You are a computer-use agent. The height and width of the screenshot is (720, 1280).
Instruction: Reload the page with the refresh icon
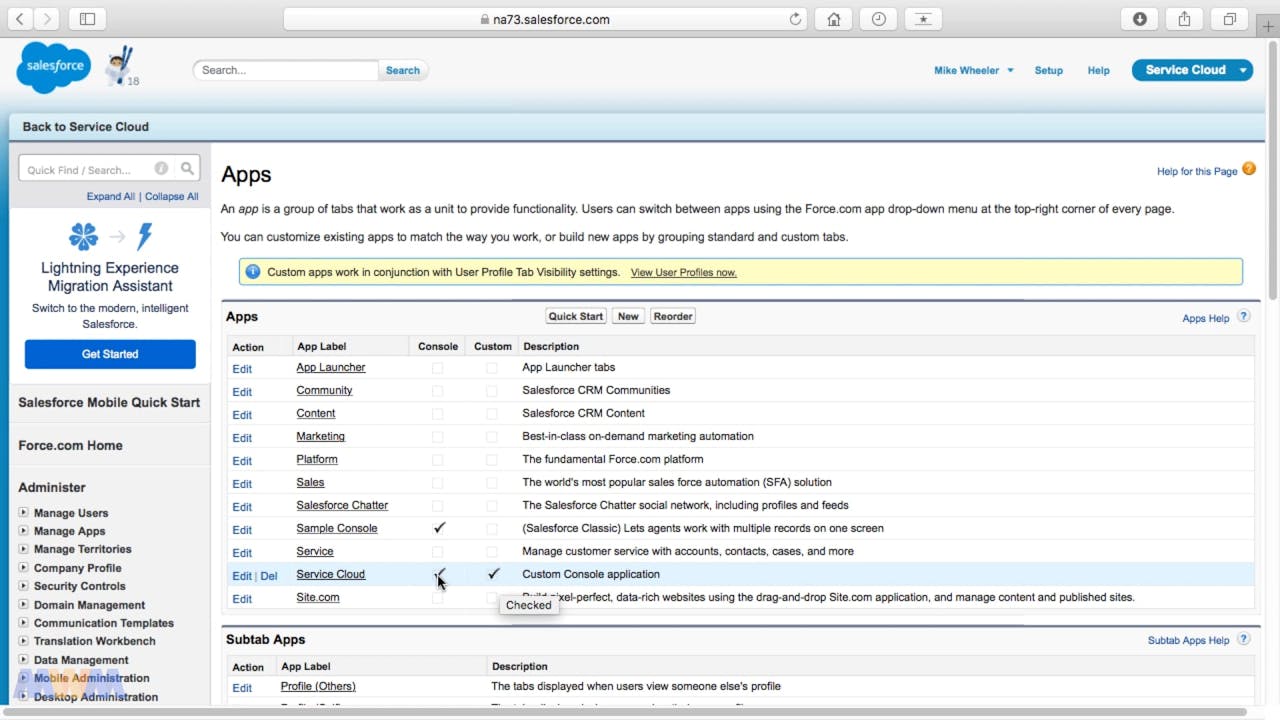[x=796, y=19]
